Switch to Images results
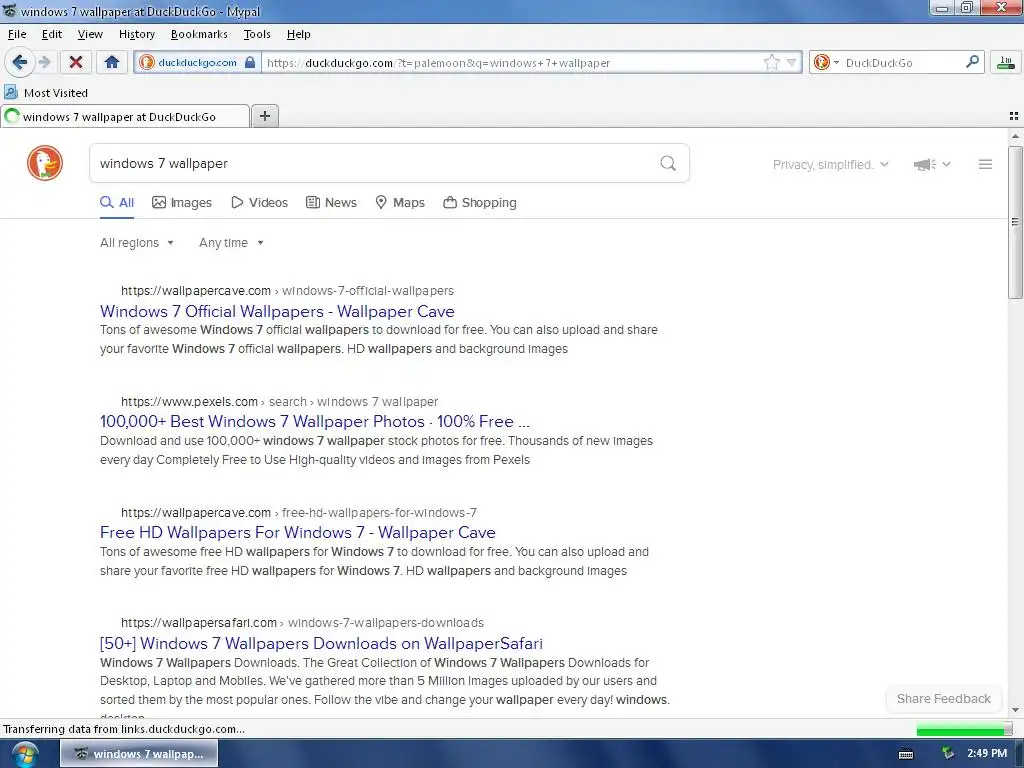 point(182,202)
